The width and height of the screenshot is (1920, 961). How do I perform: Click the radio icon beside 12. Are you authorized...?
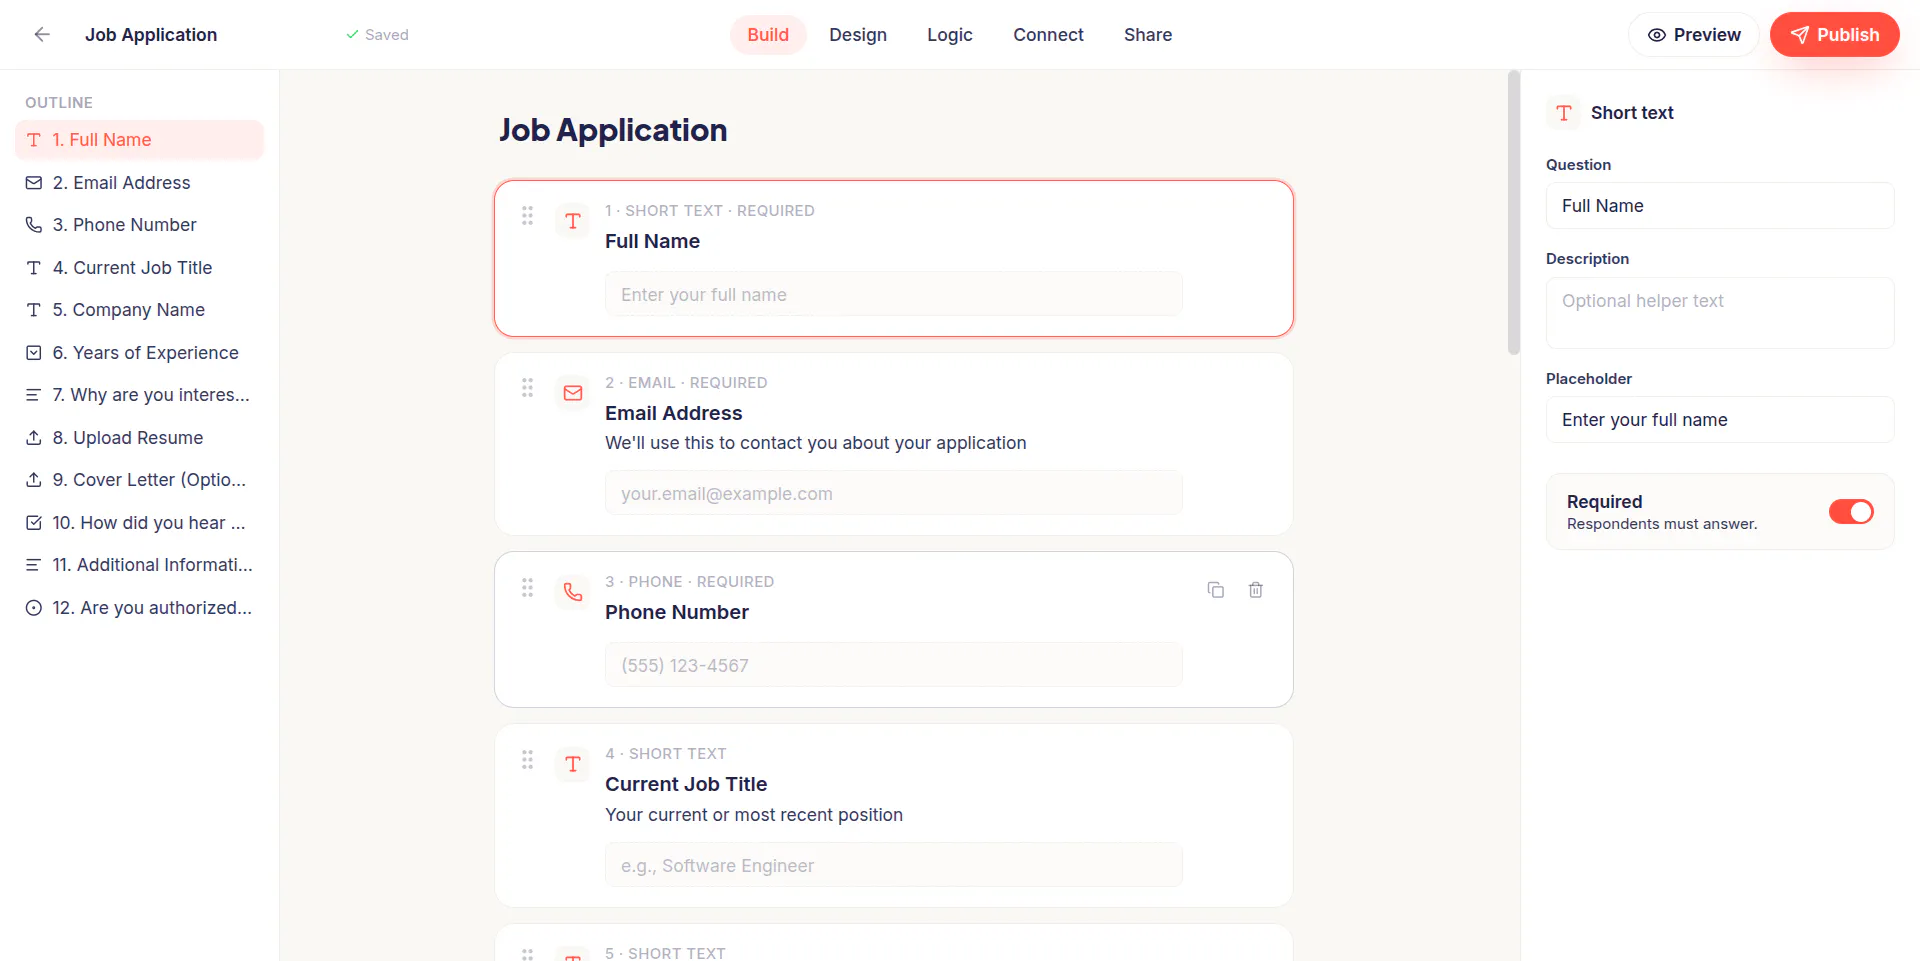(x=34, y=608)
